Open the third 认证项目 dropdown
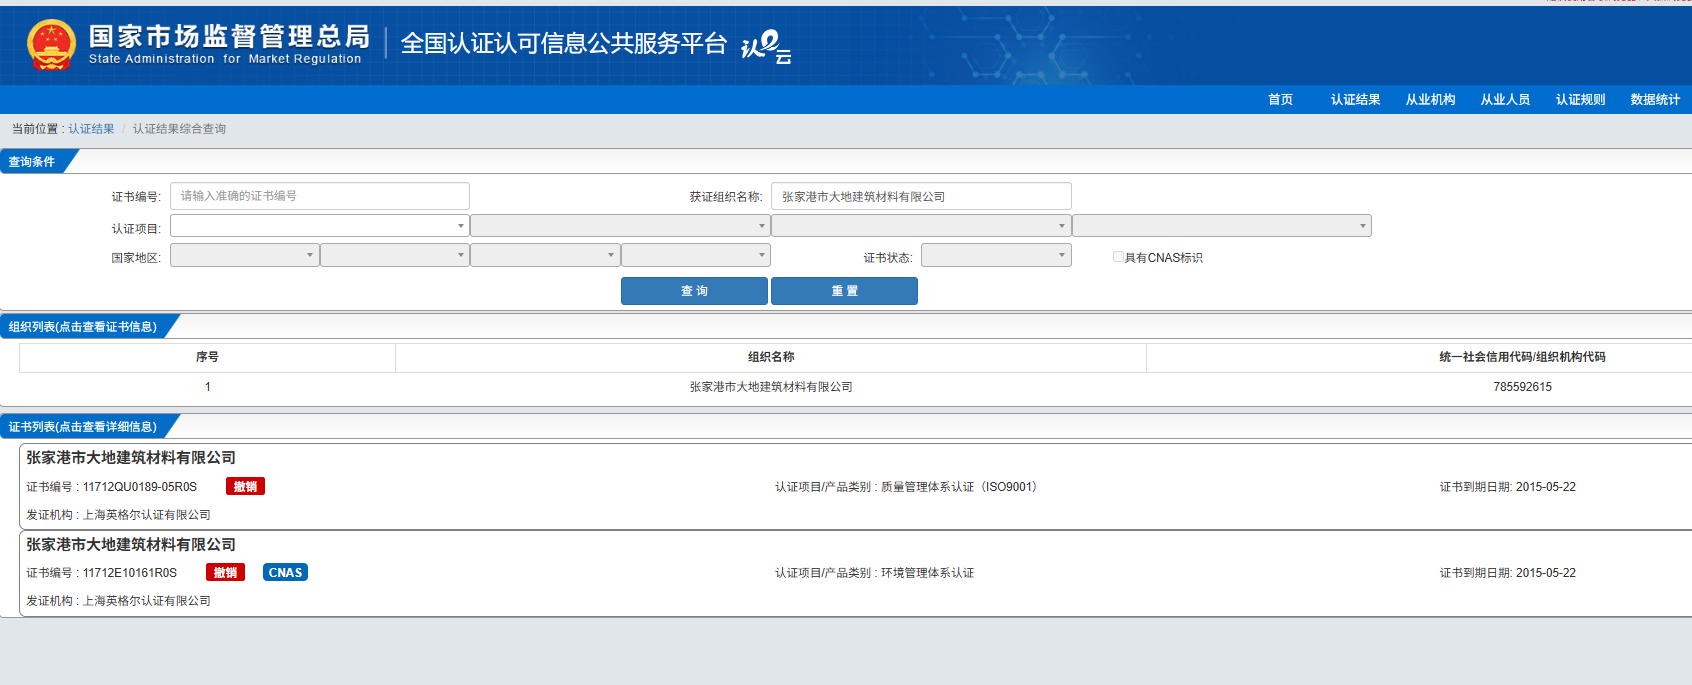Image resolution: width=1692 pixels, height=685 pixels. coord(921,226)
